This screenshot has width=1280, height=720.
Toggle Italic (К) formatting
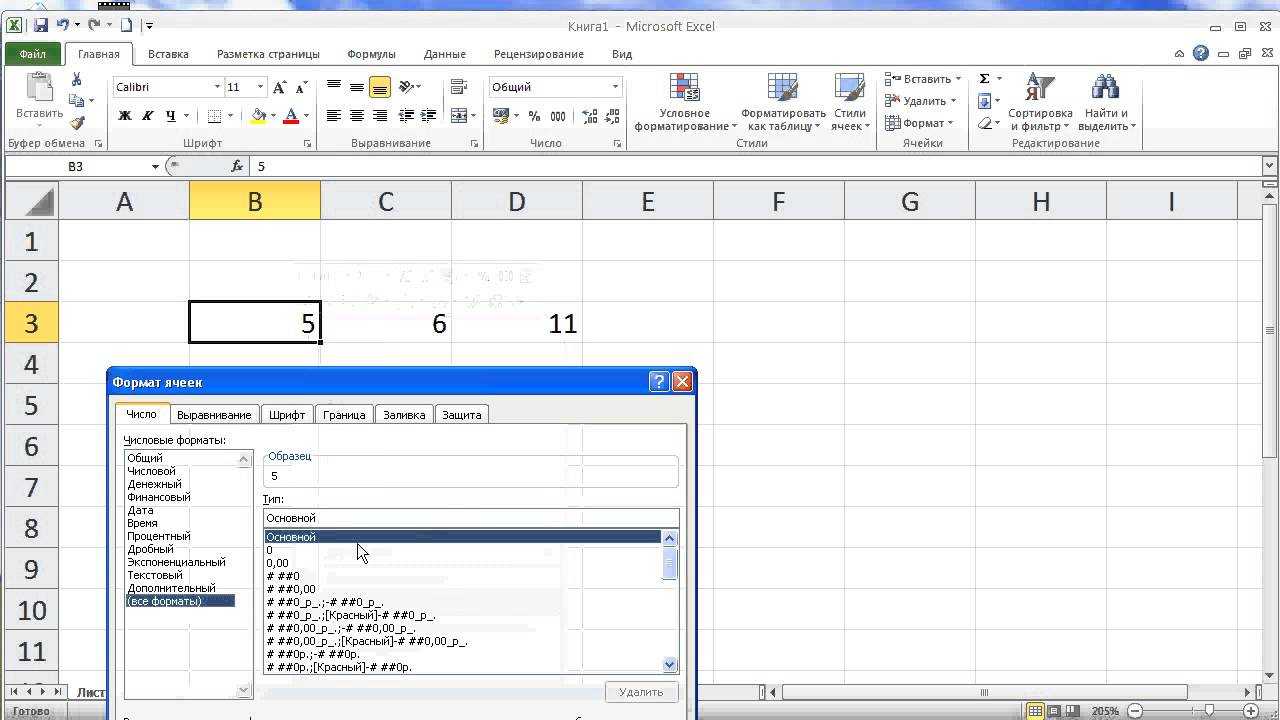pos(147,116)
